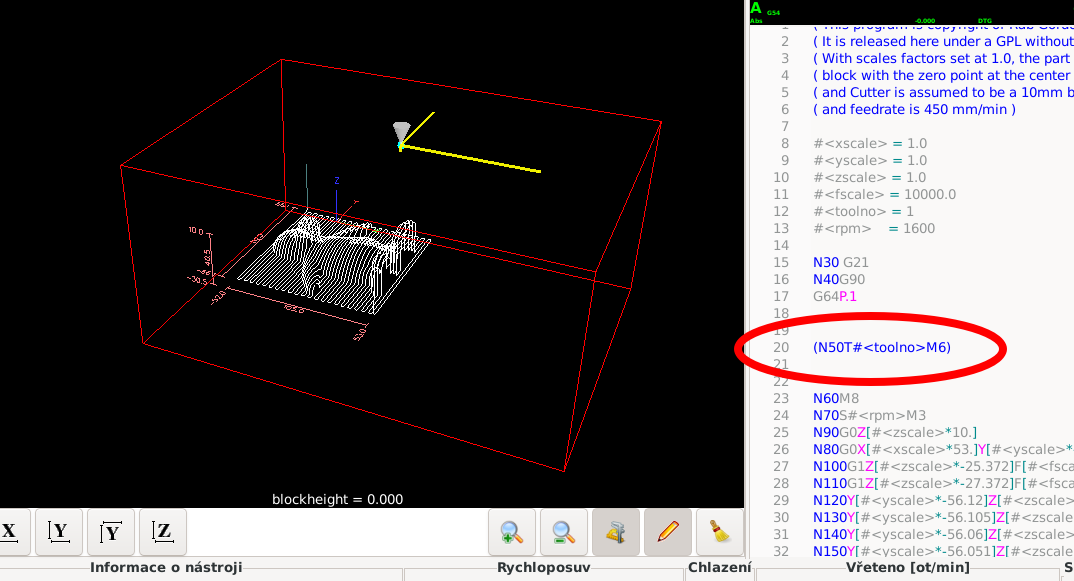Select line 15 'N30 G21'
Viewport: 1074px width, 581px height.
click(840, 262)
